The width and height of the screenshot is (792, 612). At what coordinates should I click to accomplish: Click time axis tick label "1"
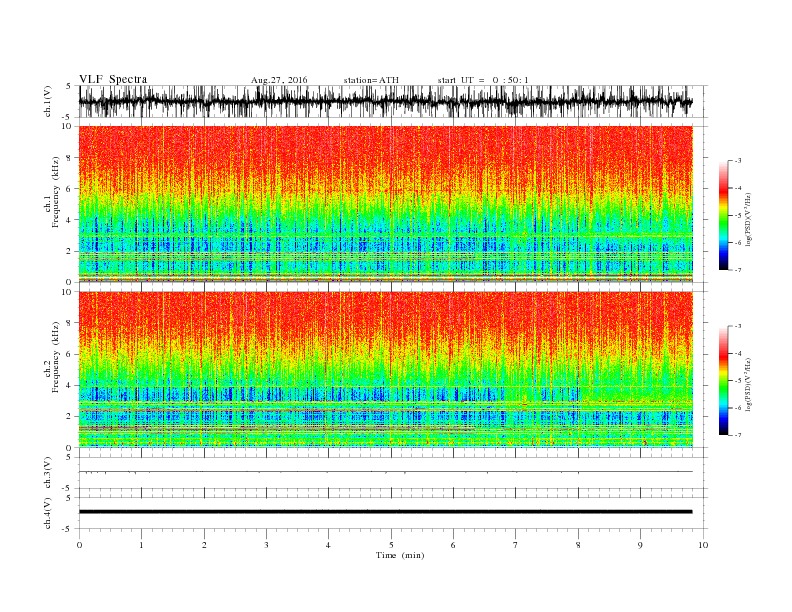[x=141, y=545]
